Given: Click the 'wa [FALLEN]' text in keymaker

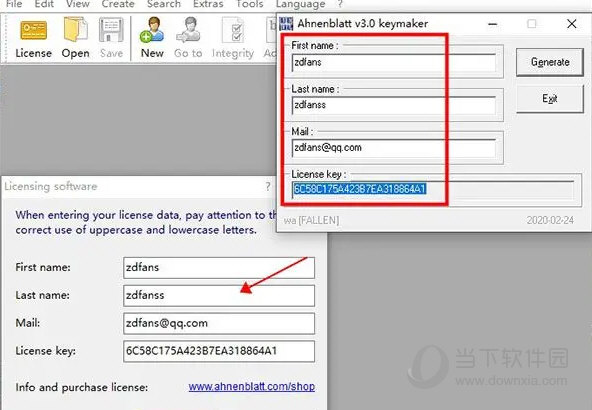Looking at the screenshot, I should point(311,220).
